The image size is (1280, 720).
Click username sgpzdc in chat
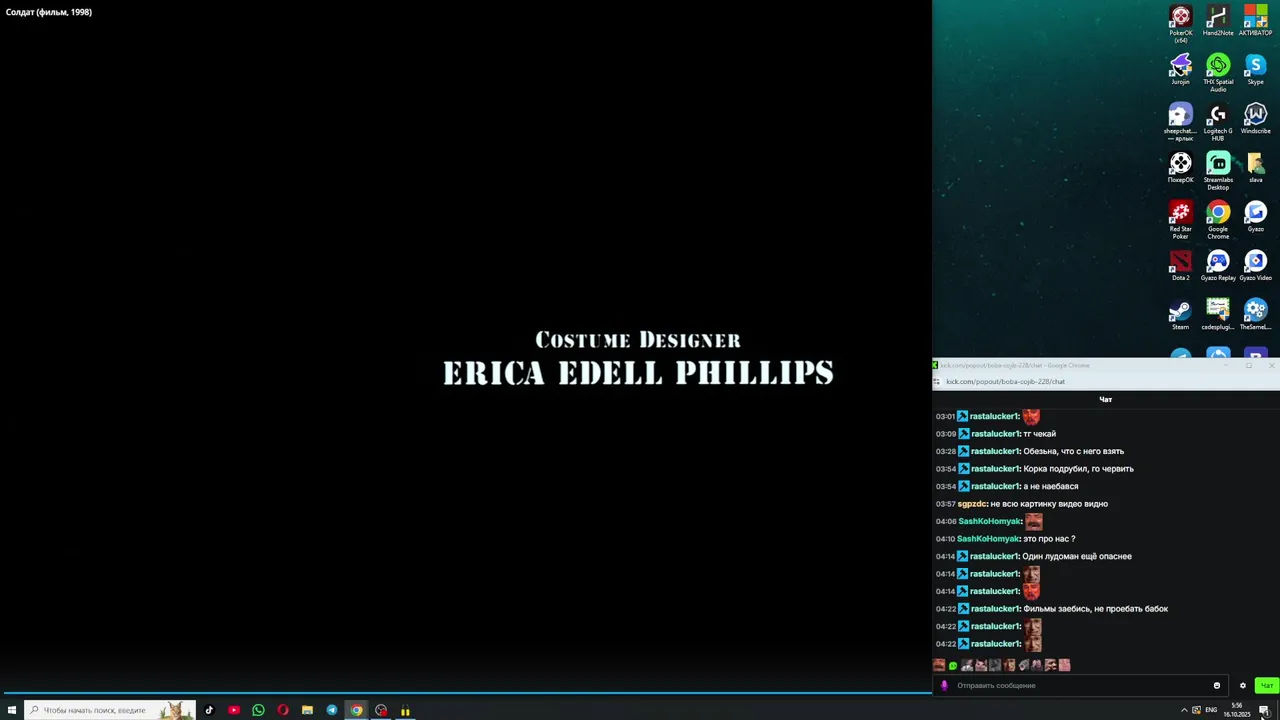[972, 504]
